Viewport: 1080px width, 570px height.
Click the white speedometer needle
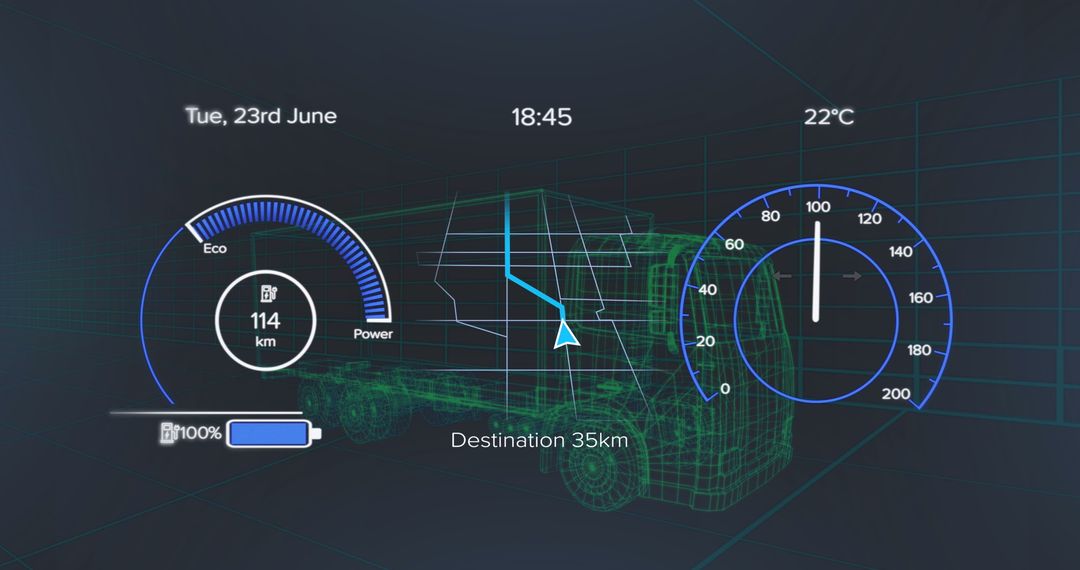(x=816, y=271)
